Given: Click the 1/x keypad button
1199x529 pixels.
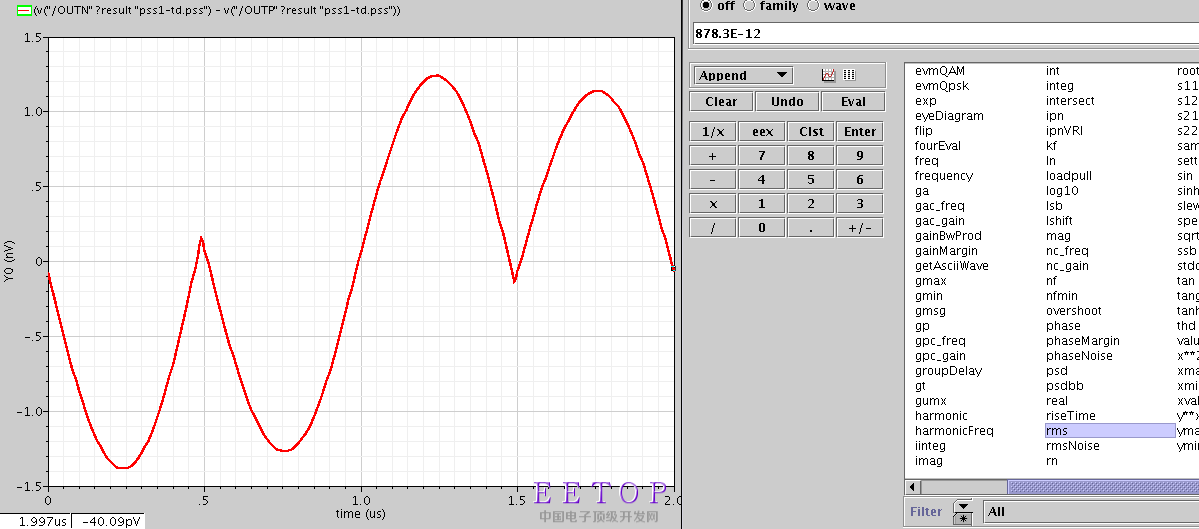Looking at the screenshot, I should (713, 131).
